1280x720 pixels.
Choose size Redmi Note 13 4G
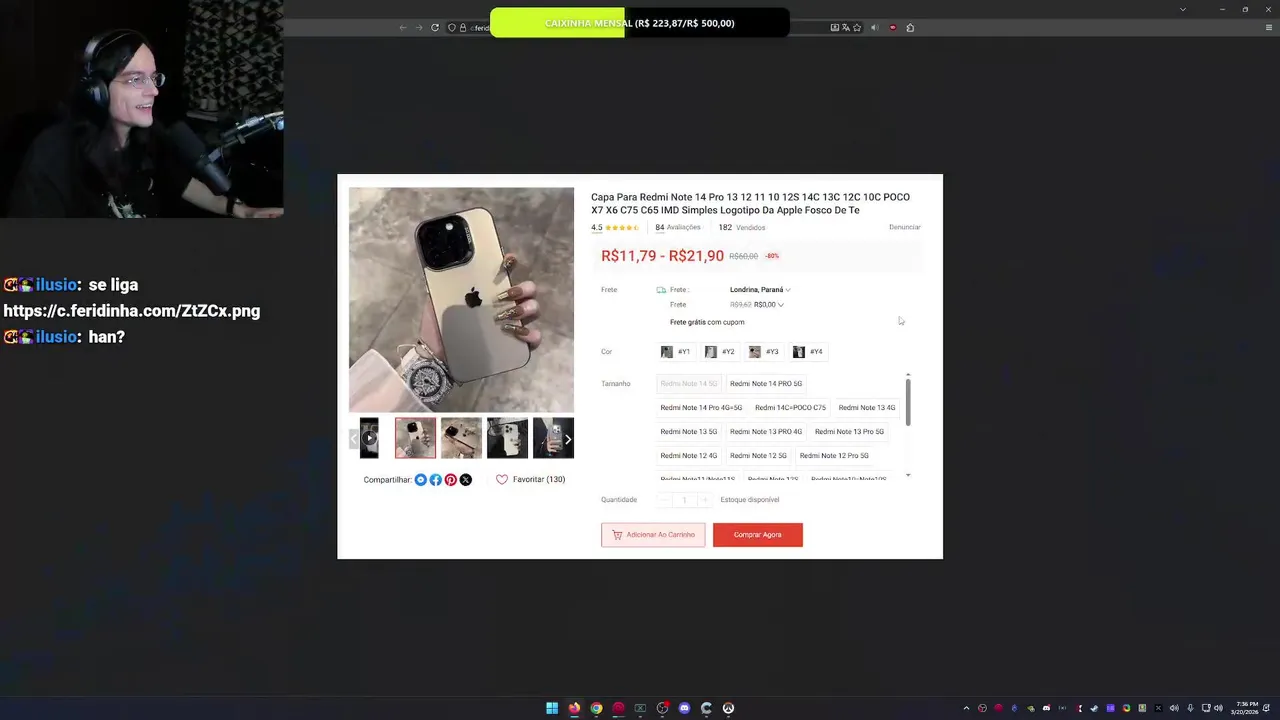click(867, 408)
